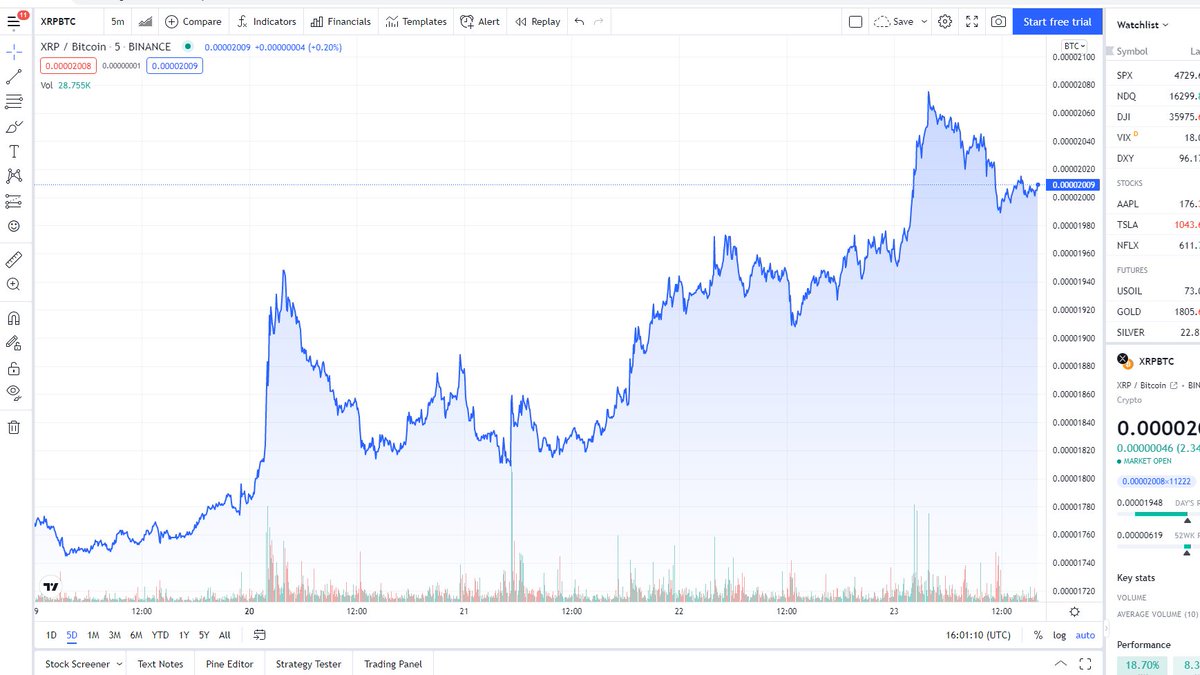Enter fullscreen chart mode
This screenshot has width=1200, height=675.
pos(972,21)
